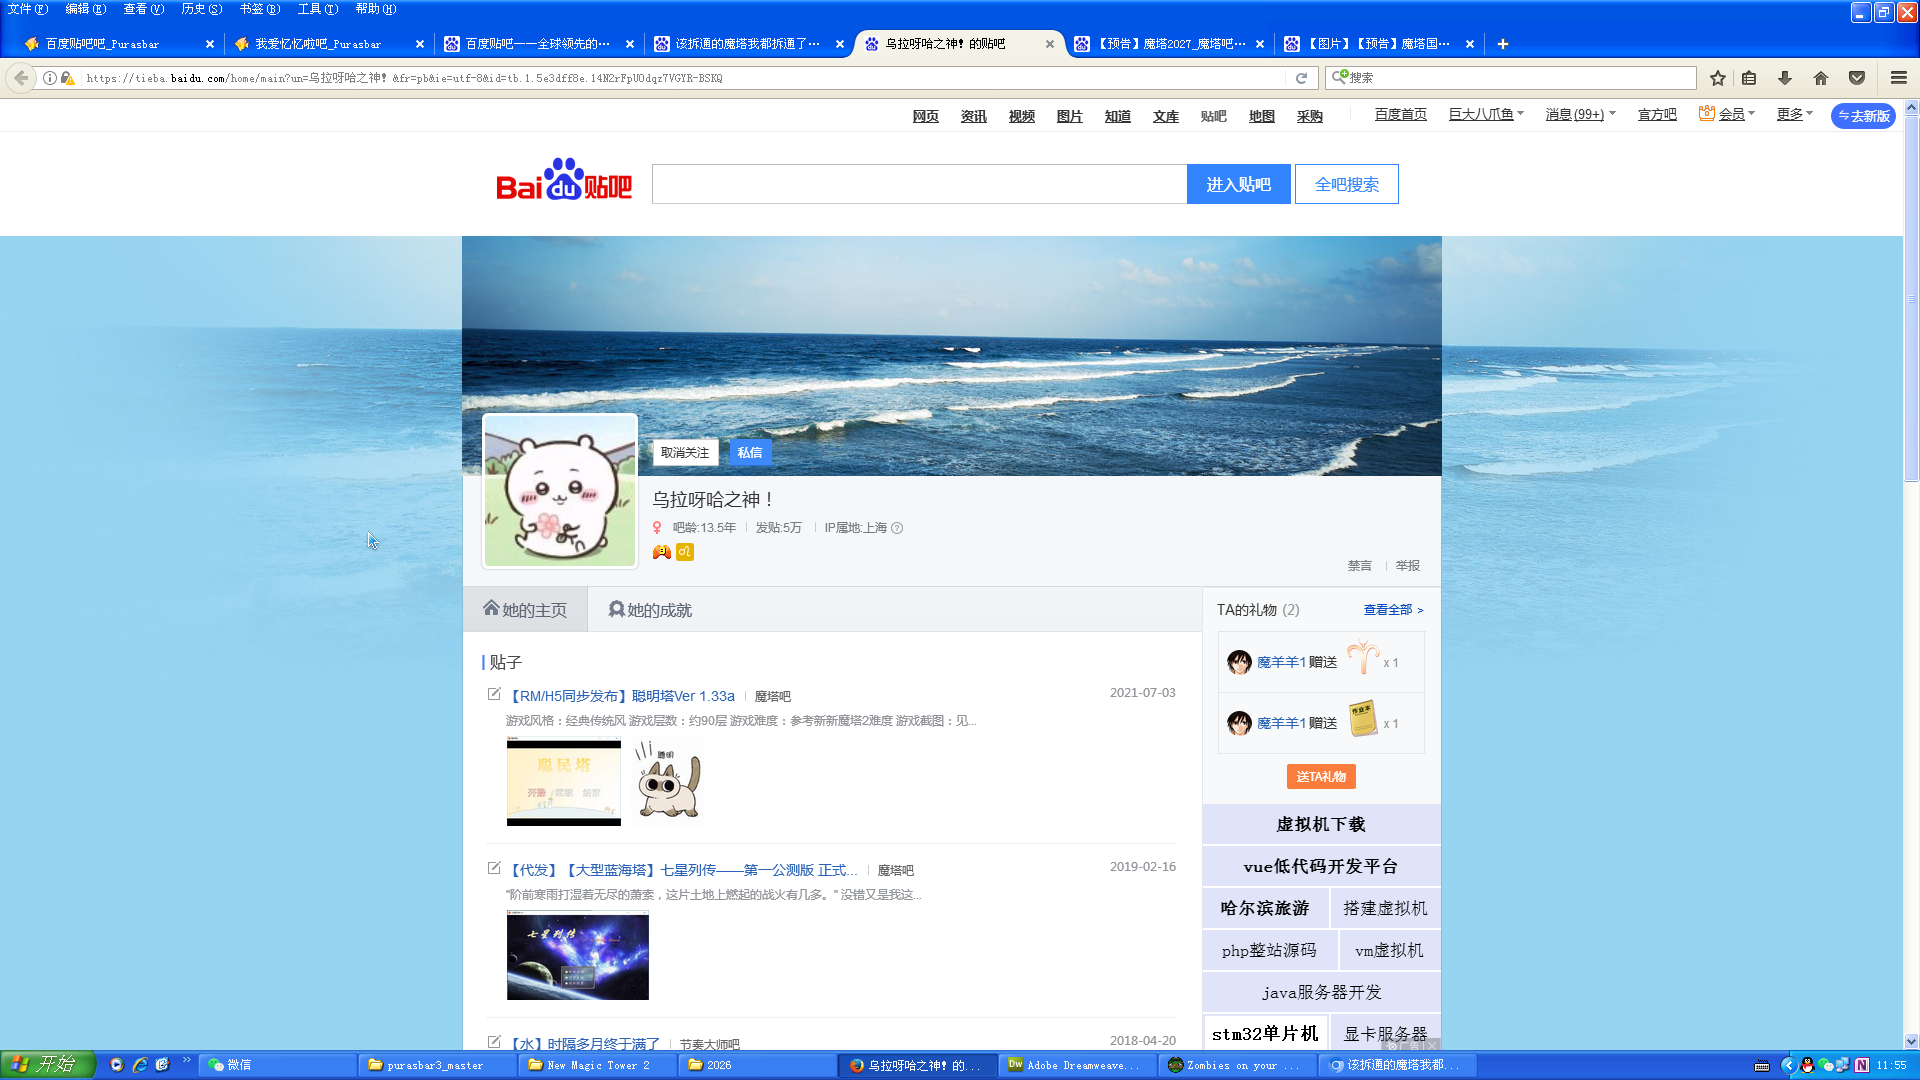Open the 文件 menu
1920x1080 pixels.
28,9
